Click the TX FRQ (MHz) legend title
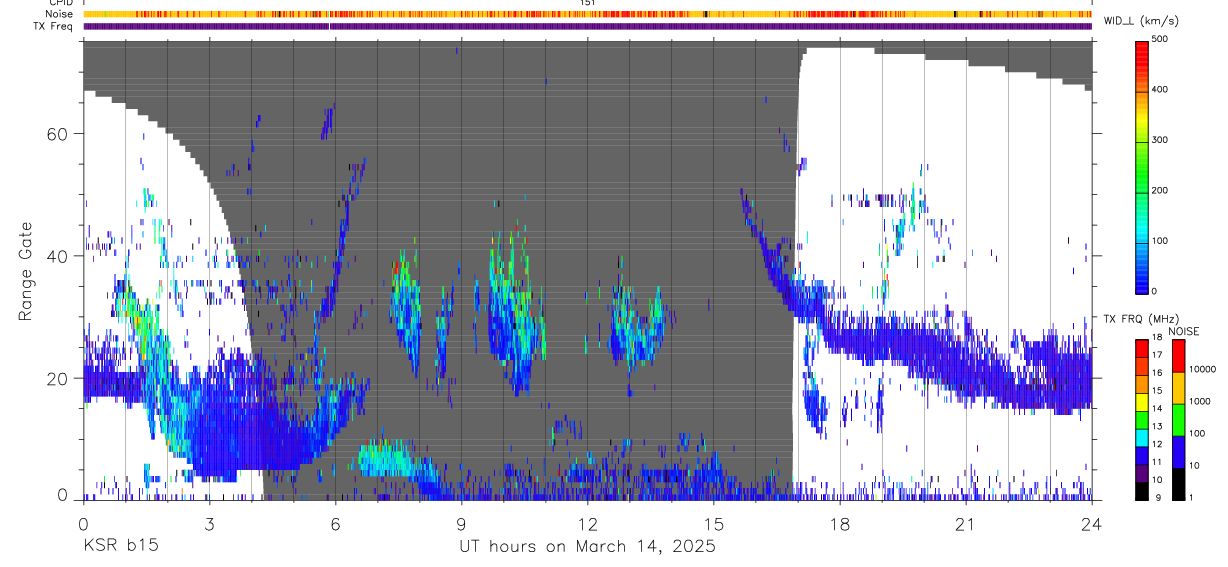Screen dimensions: 1228x567 [x=1143, y=319]
